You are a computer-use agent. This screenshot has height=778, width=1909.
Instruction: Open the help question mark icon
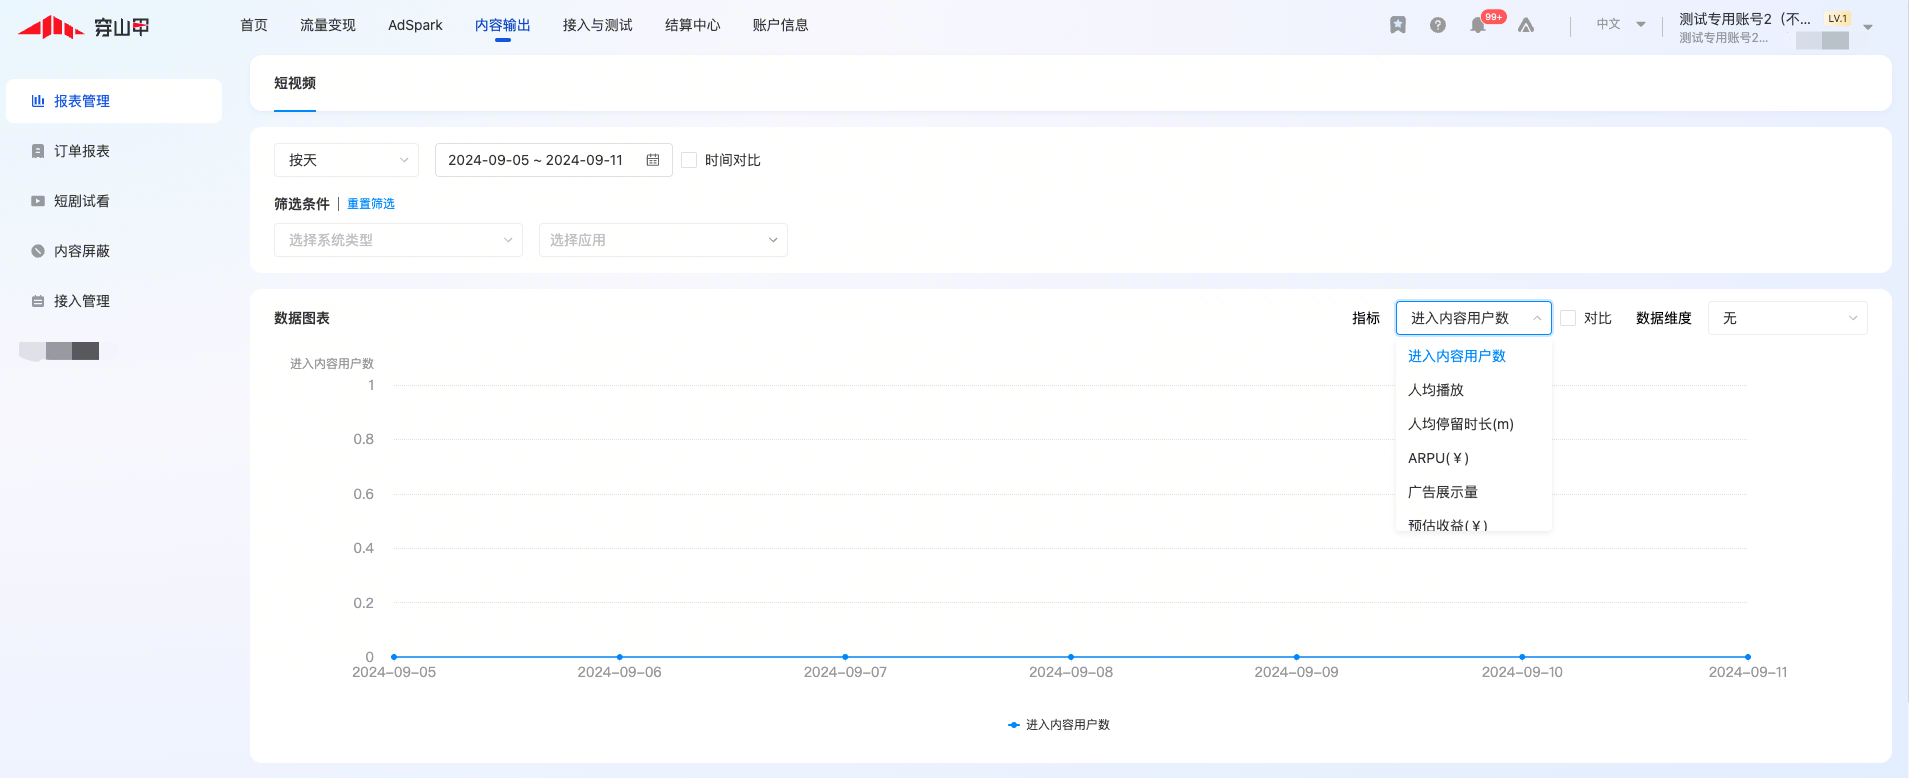1438,25
